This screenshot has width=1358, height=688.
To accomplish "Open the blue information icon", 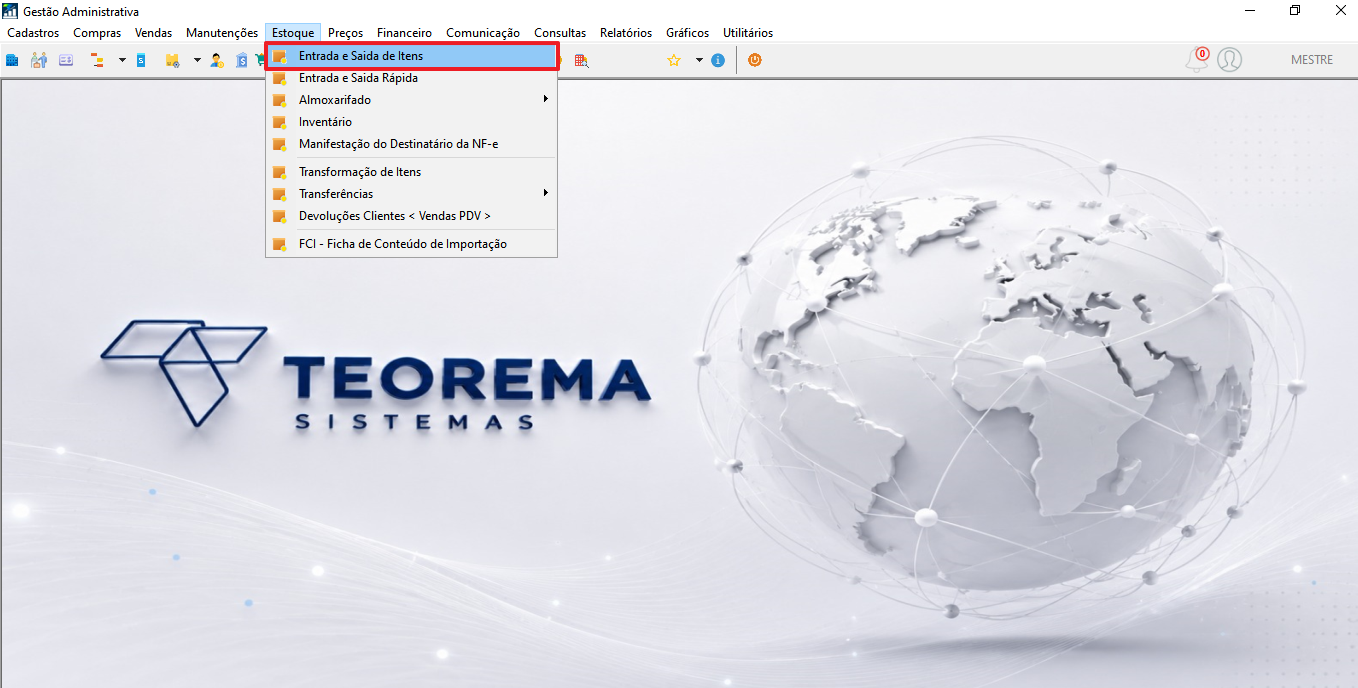I will tap(718, 60).
